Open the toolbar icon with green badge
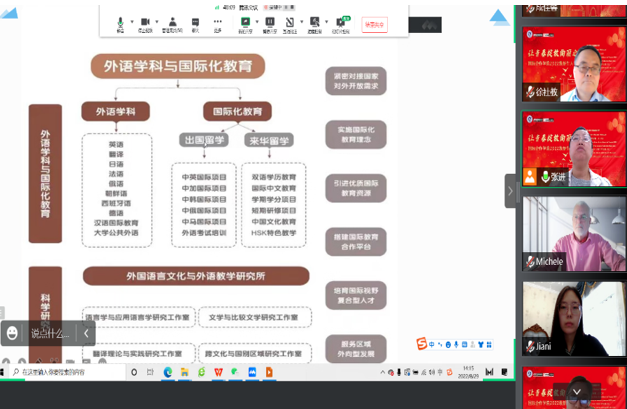Image resolution: width=627 pixels, height=409 pixels. pyautogui.click(x=341, y=24)
